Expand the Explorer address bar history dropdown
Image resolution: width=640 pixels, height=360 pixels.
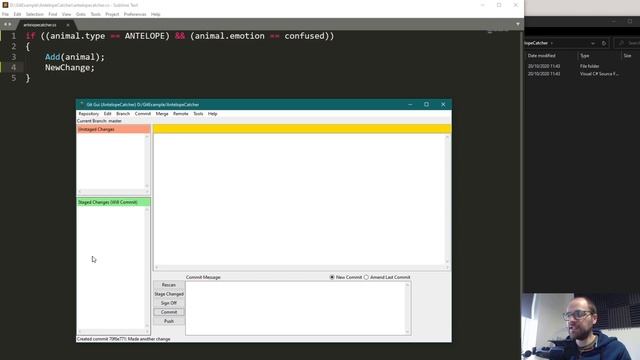click(593, 43)
